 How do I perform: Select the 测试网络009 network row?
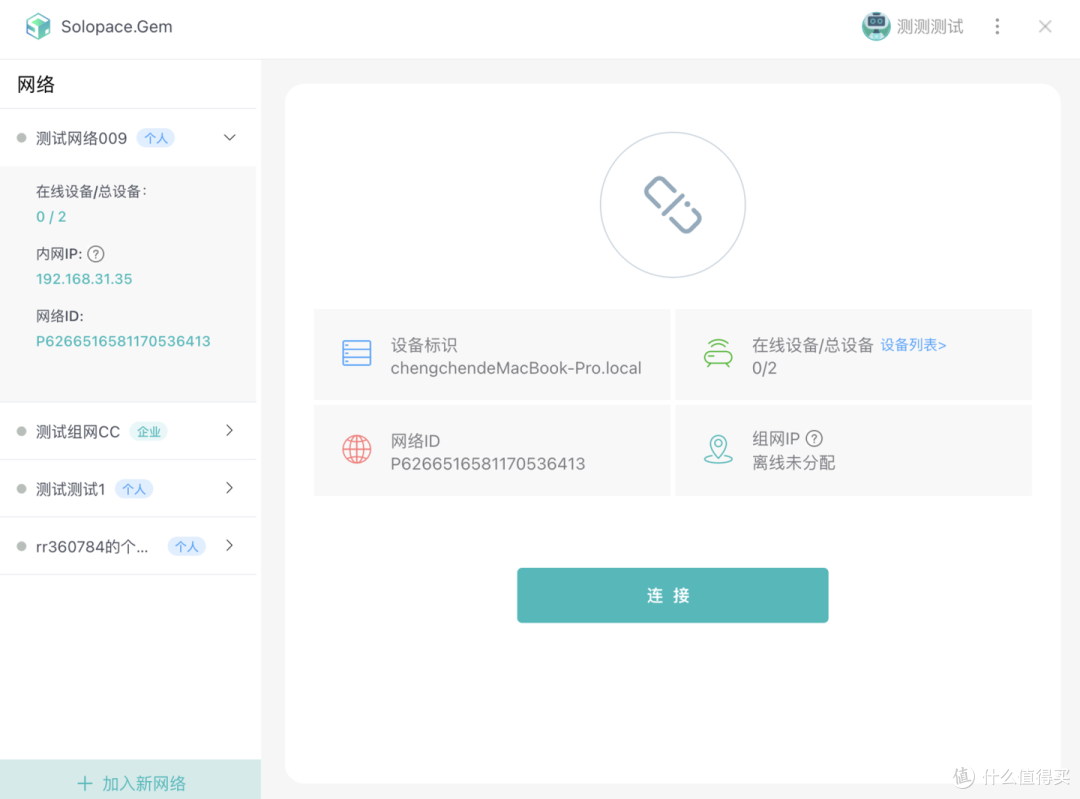(x=128, y=138)
